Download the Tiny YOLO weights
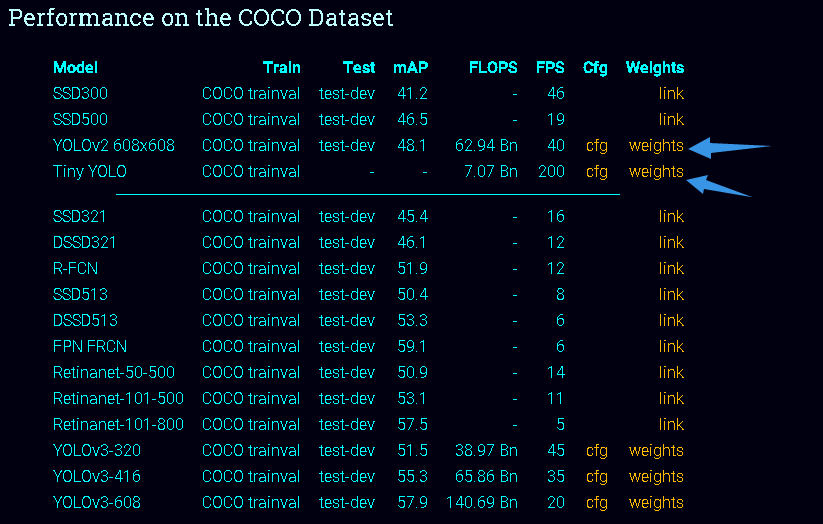The image size is (823, 524). pos(656,172)
